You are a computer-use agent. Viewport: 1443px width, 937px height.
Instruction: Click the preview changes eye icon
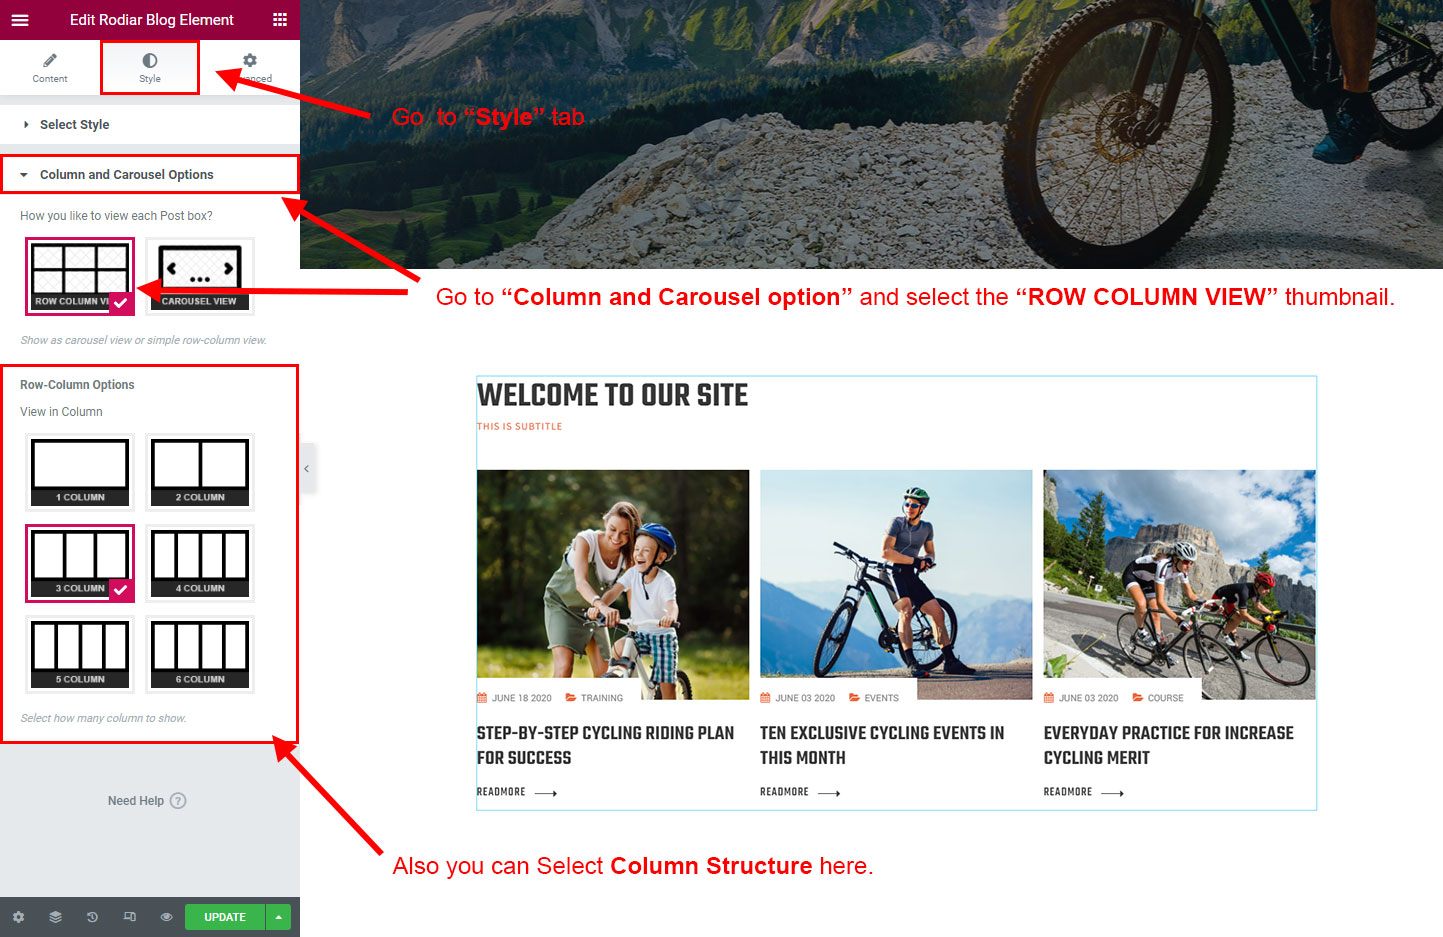(166, 917)
